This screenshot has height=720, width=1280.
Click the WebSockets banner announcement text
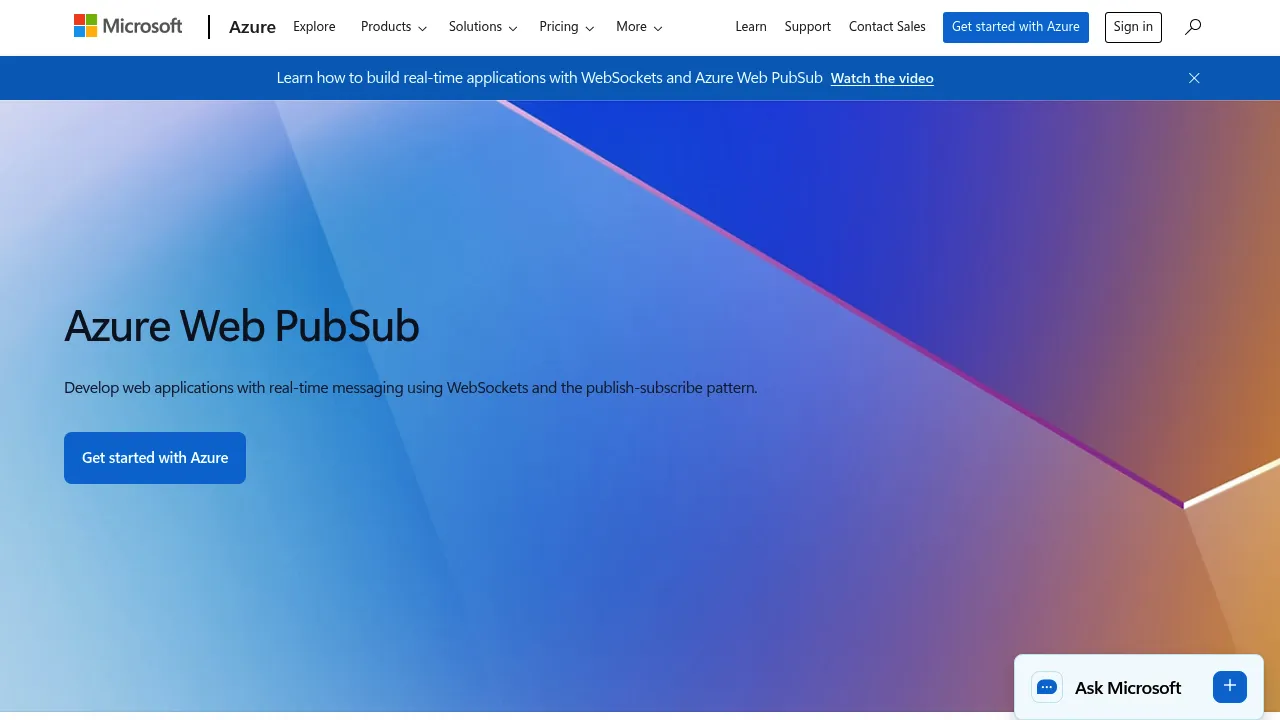550,78
